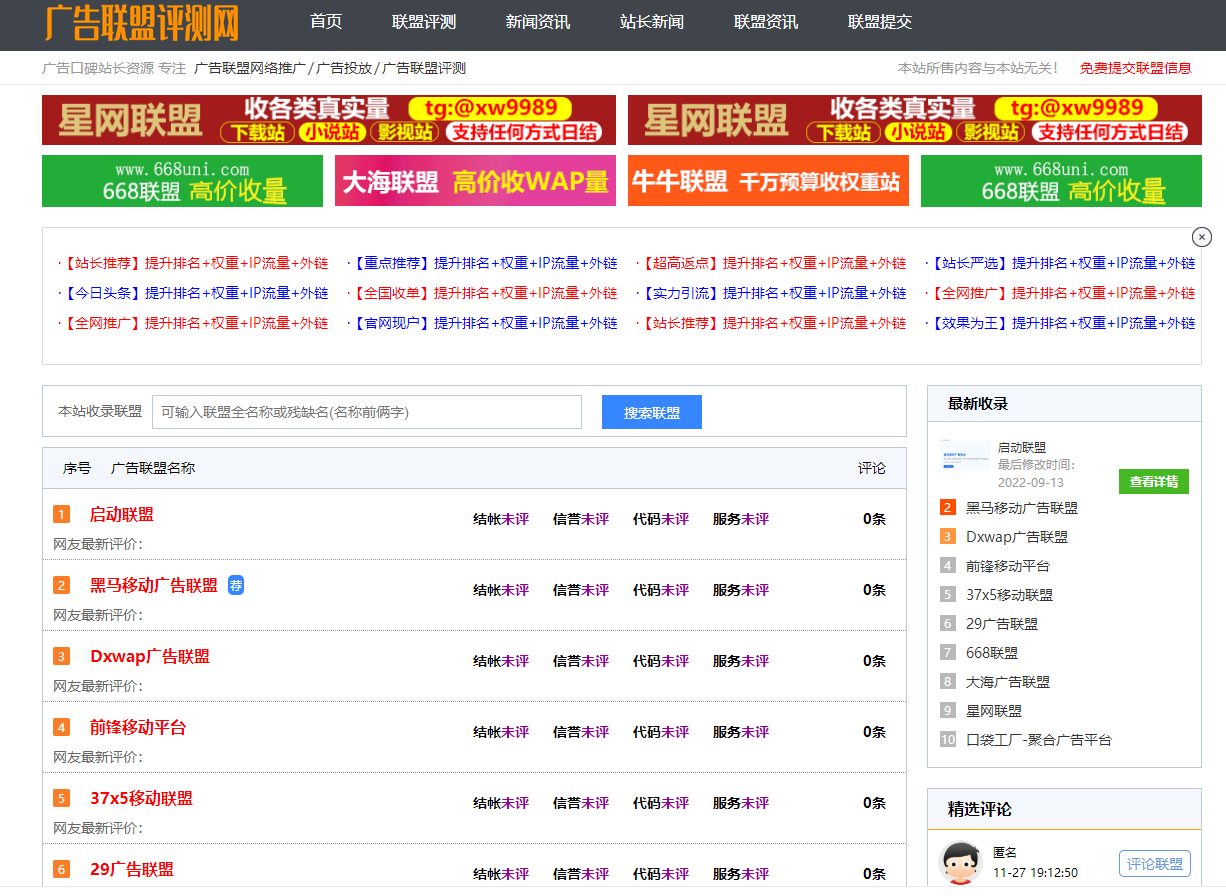Click the 广告联盟评测网 site logo

coord(141,22)
